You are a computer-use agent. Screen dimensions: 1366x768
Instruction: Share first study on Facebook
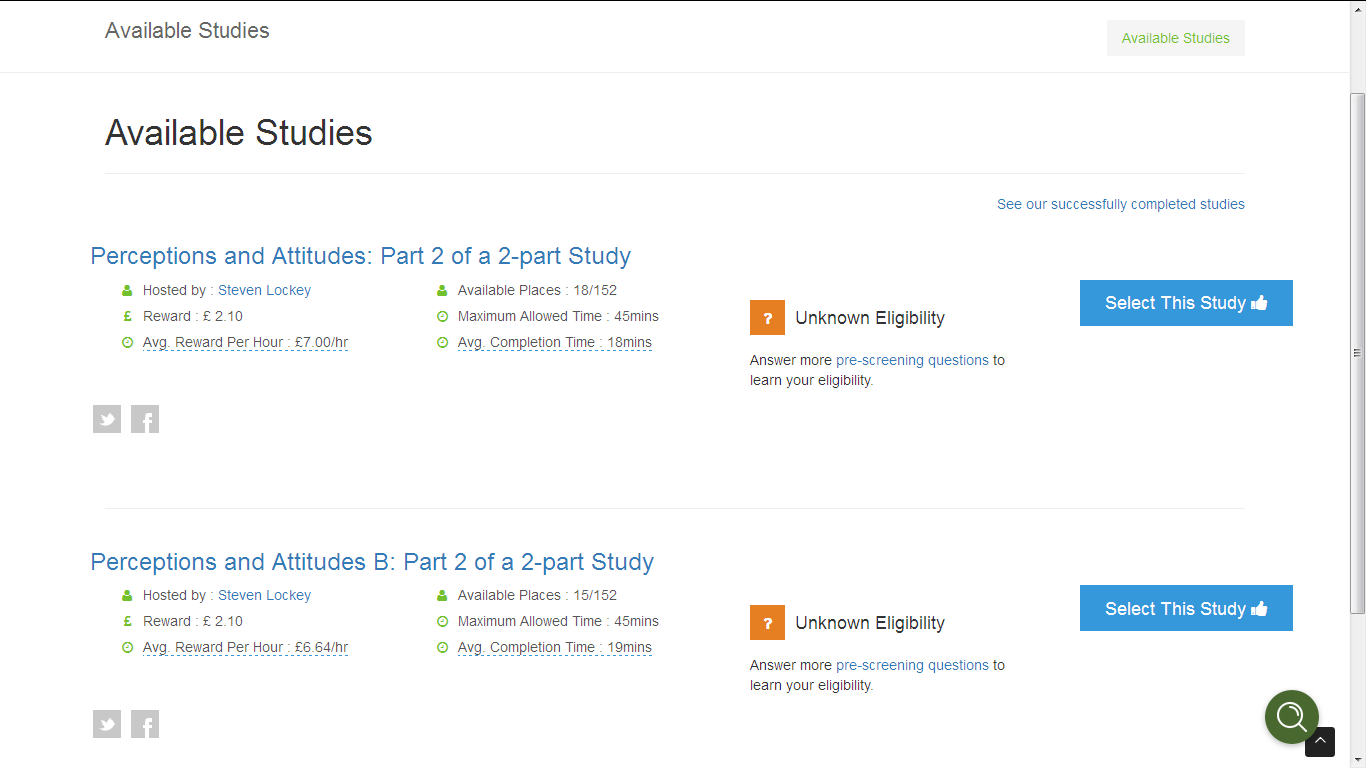145,419
